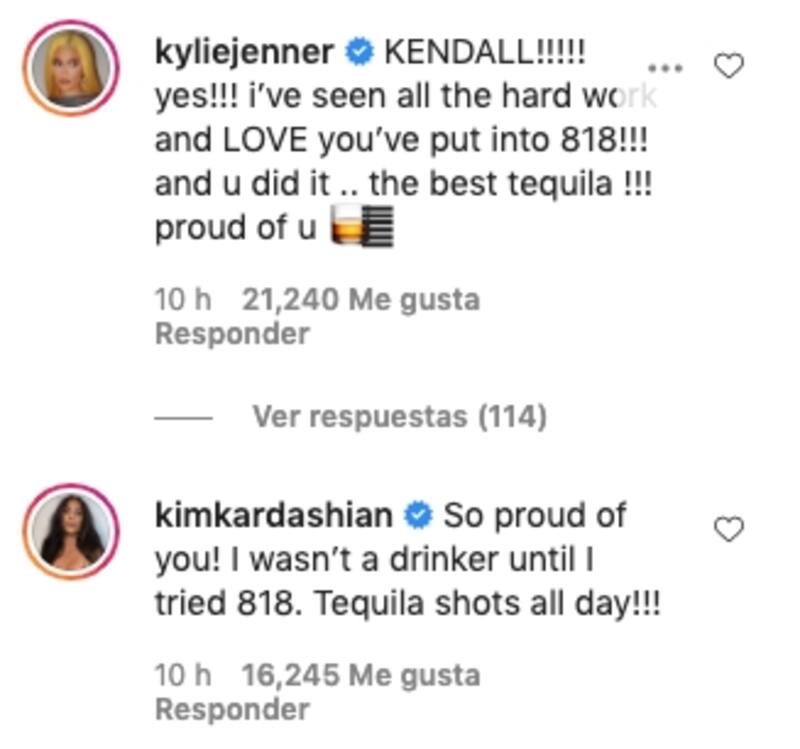
Task: Like kyliejenner's comment with the heart
Action: pyautogui.click(x=729, y=67)
